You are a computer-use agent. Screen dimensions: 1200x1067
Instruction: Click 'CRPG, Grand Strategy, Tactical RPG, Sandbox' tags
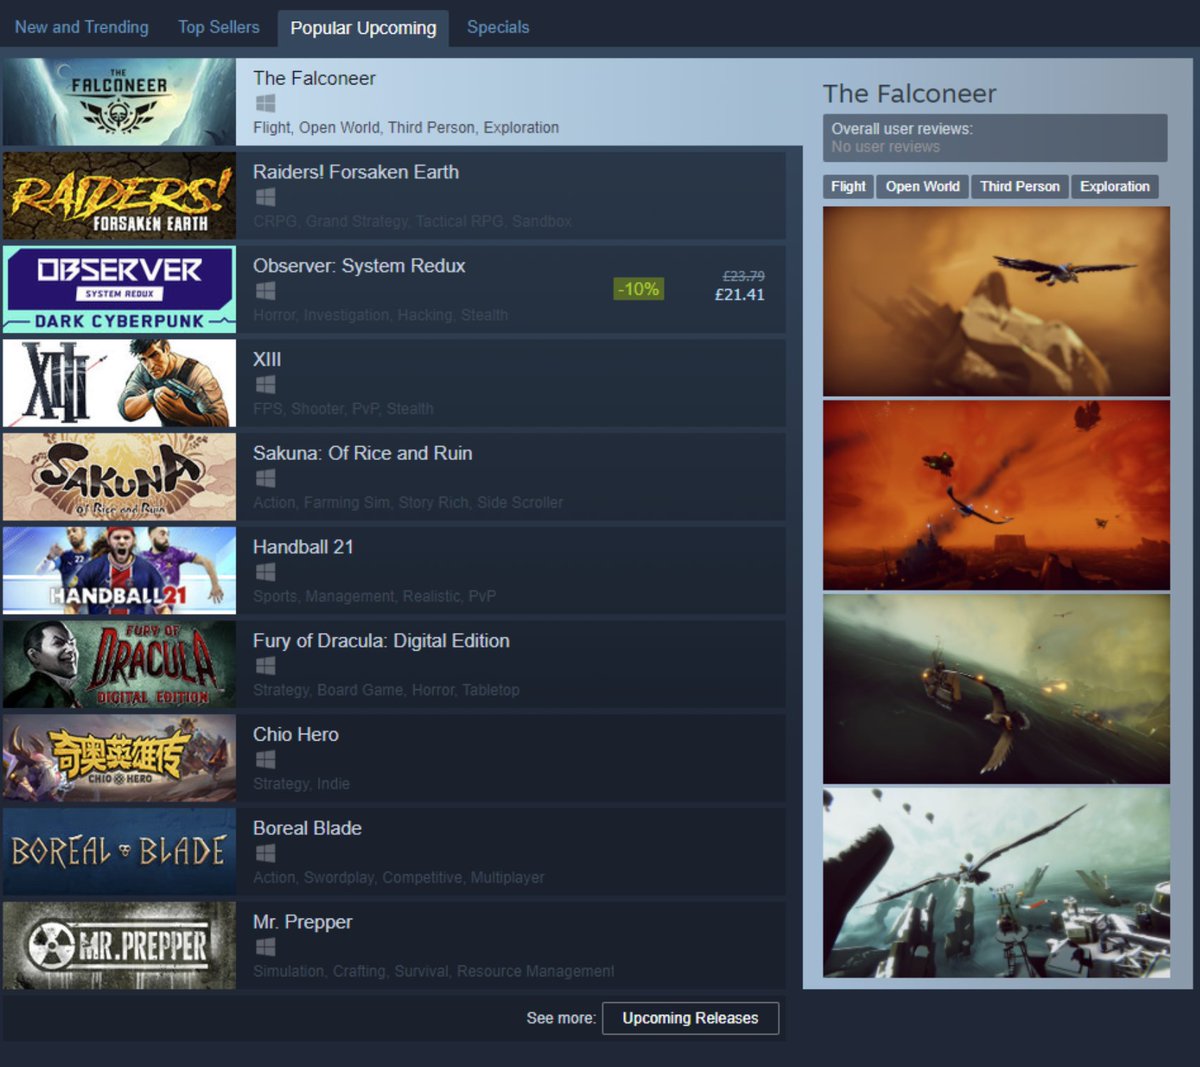413,222
